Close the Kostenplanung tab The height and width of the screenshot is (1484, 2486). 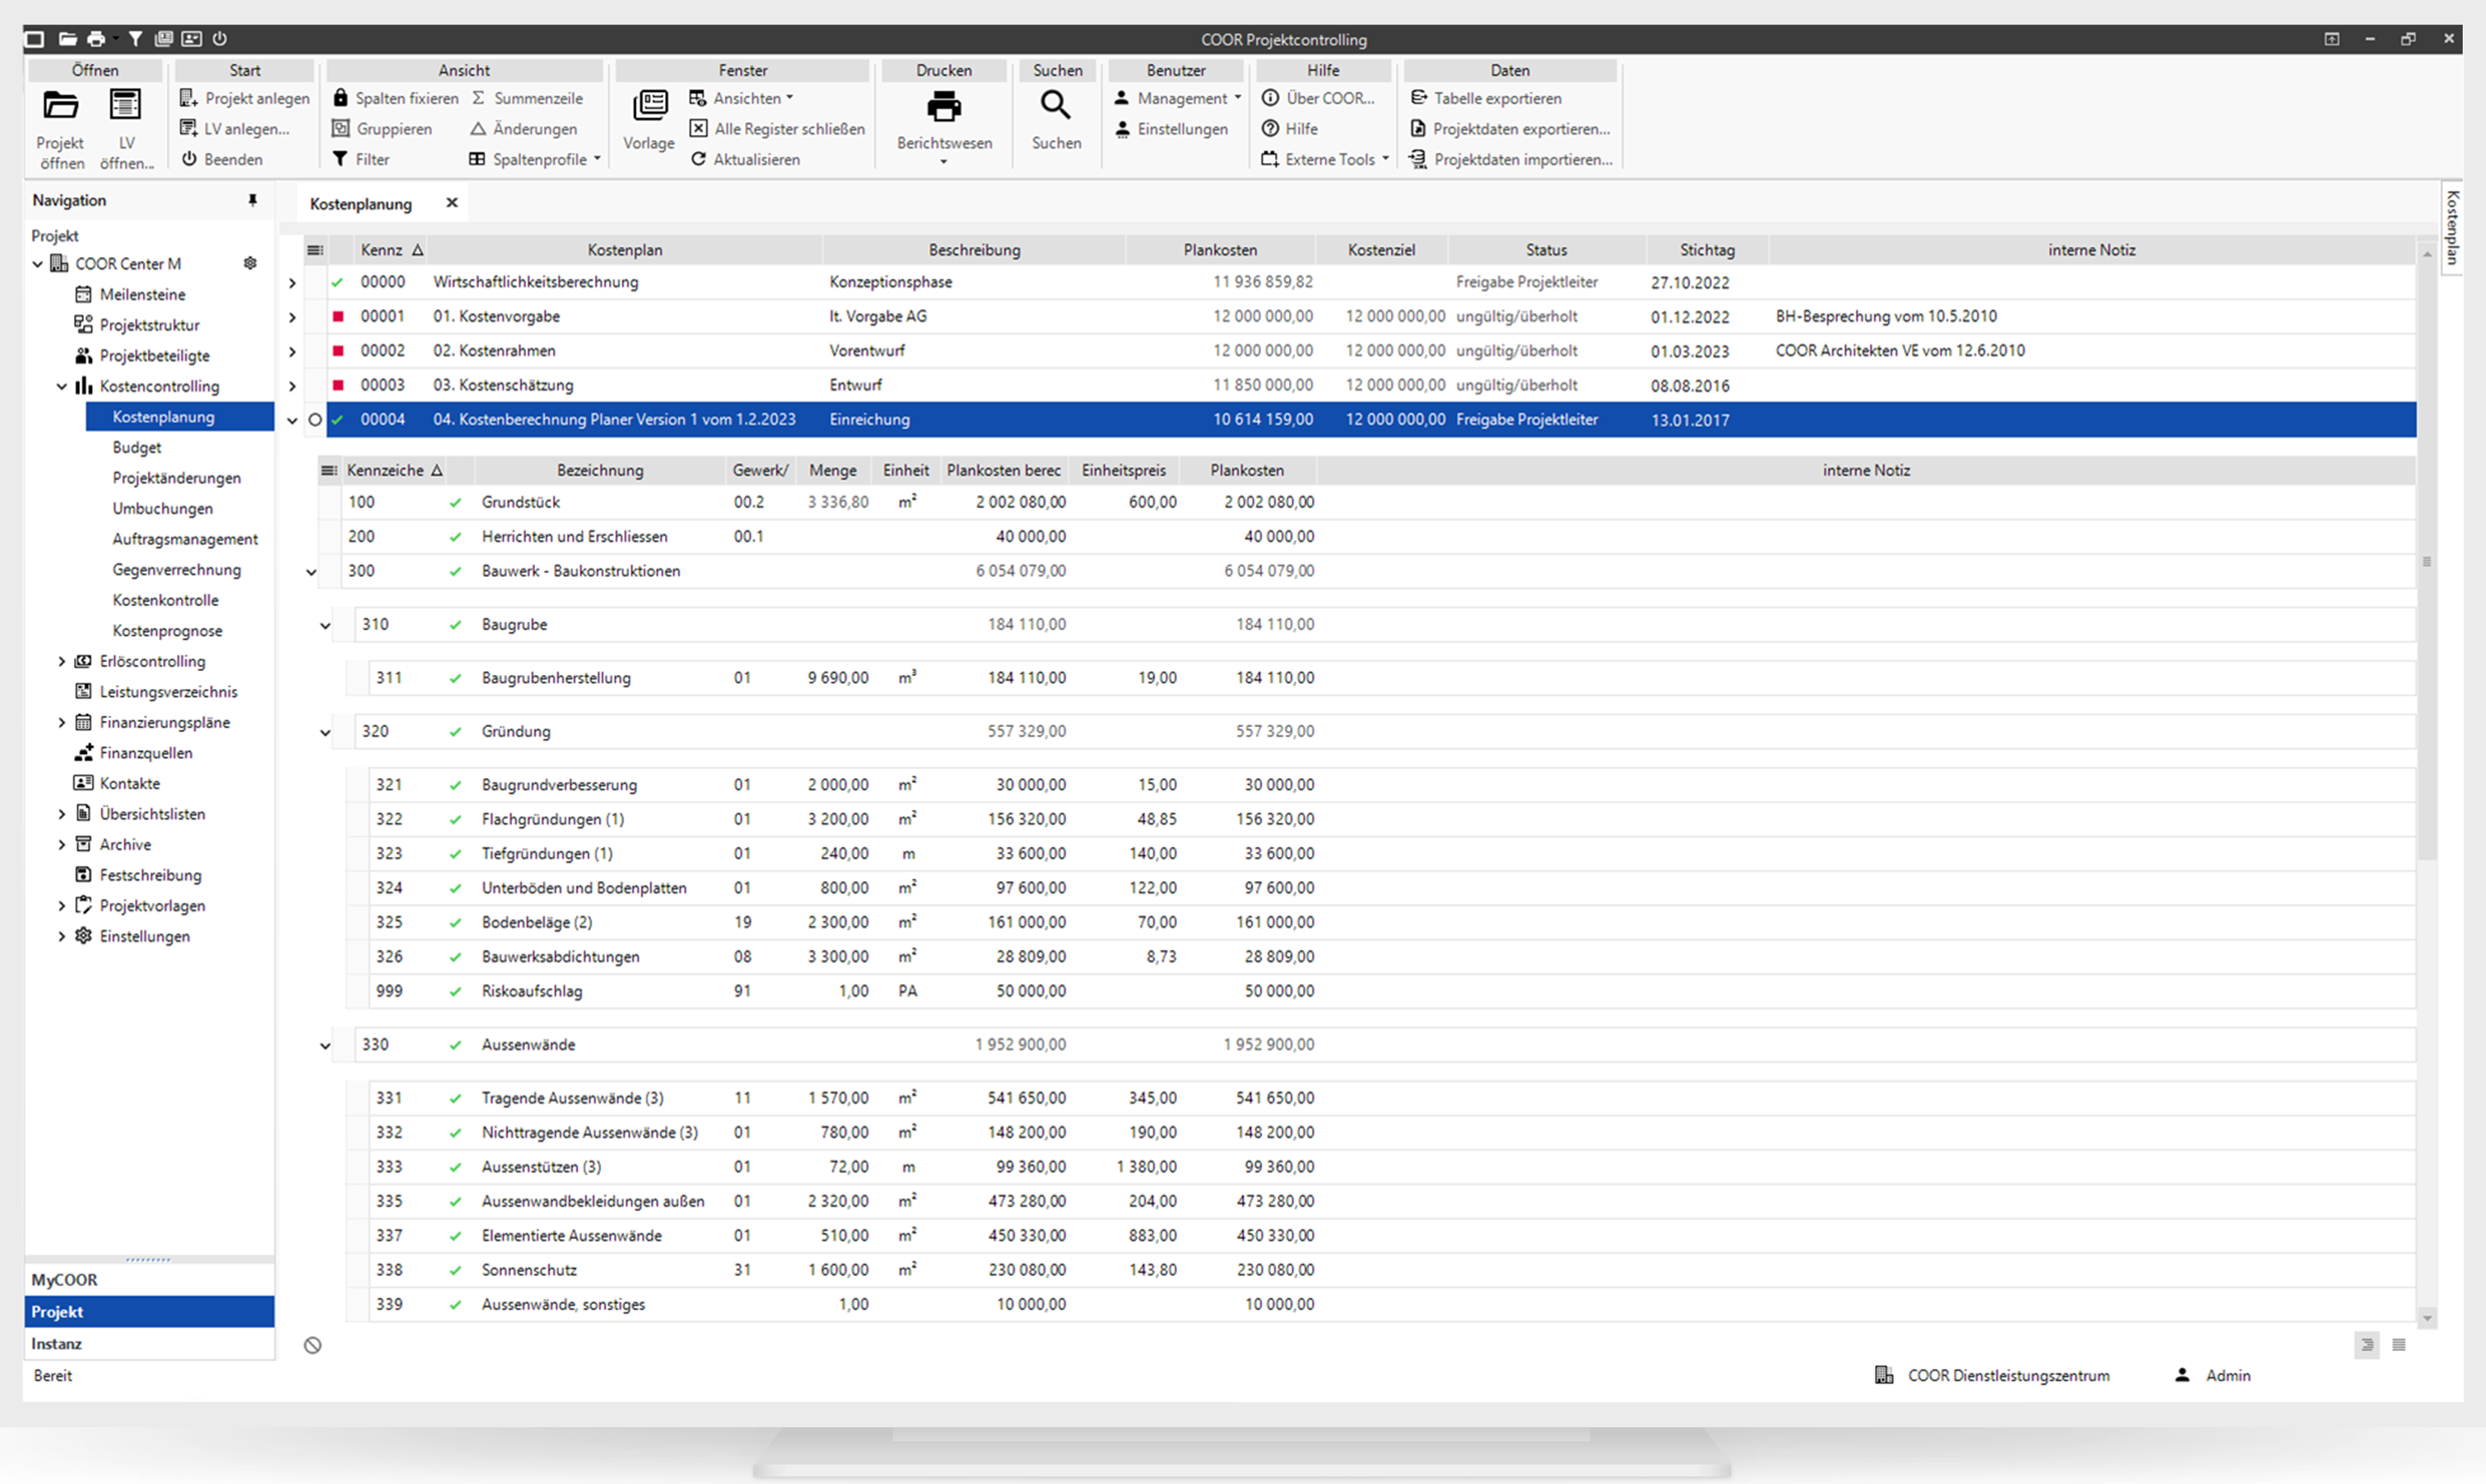point(452,203)
